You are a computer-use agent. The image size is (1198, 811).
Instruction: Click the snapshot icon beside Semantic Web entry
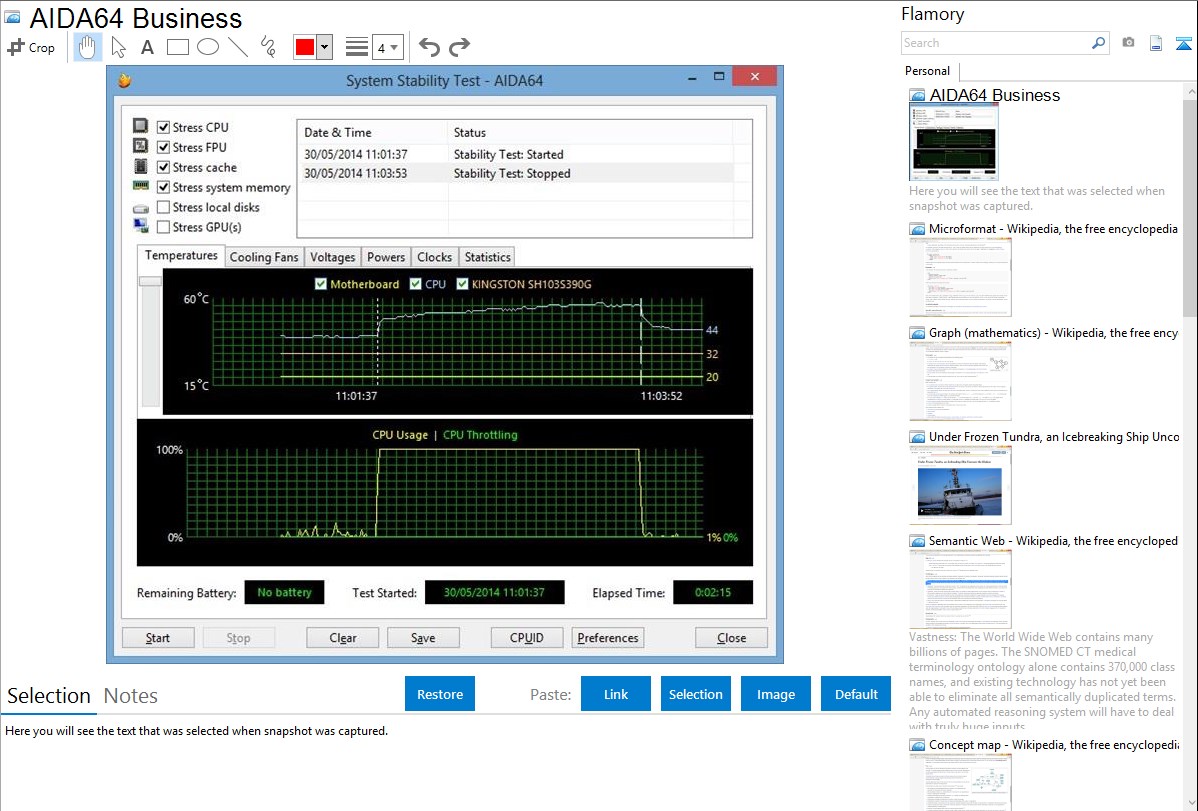click(917, 540)
